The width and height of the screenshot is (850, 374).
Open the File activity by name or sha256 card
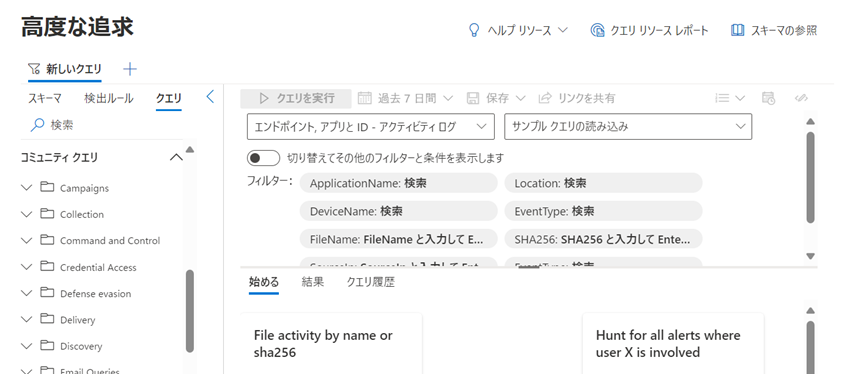pos(331,344)
